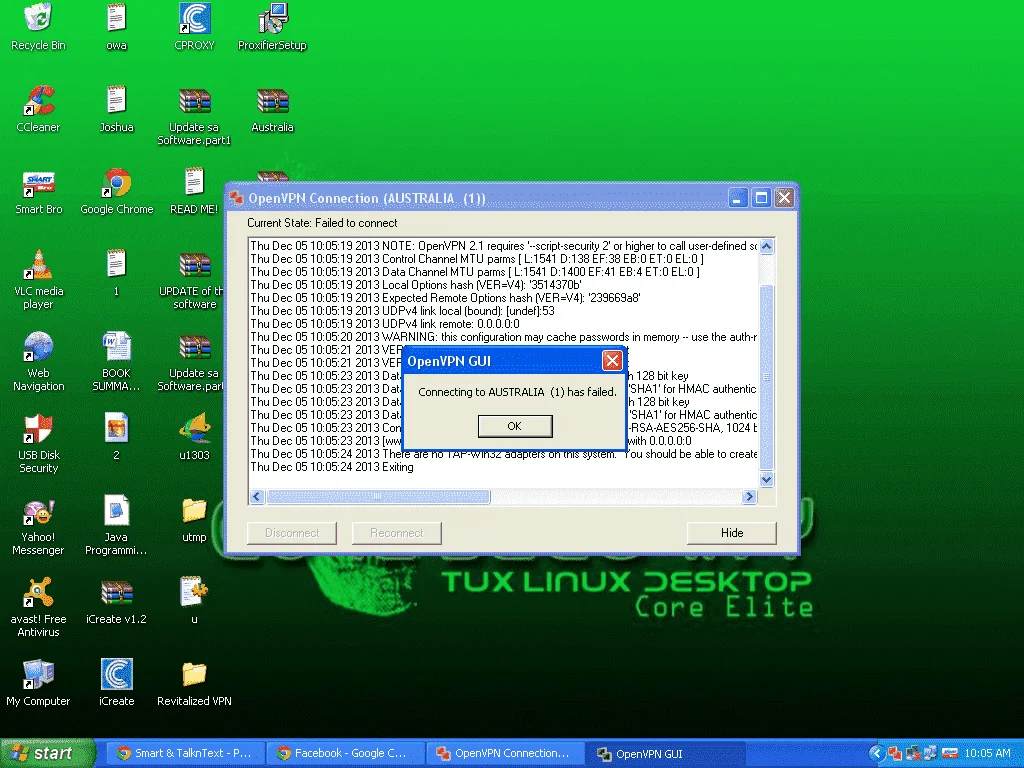The height and width of the screenshot is (768, 1024).
Task: Select the My Computer icon
Action: (x=39, y=674)
